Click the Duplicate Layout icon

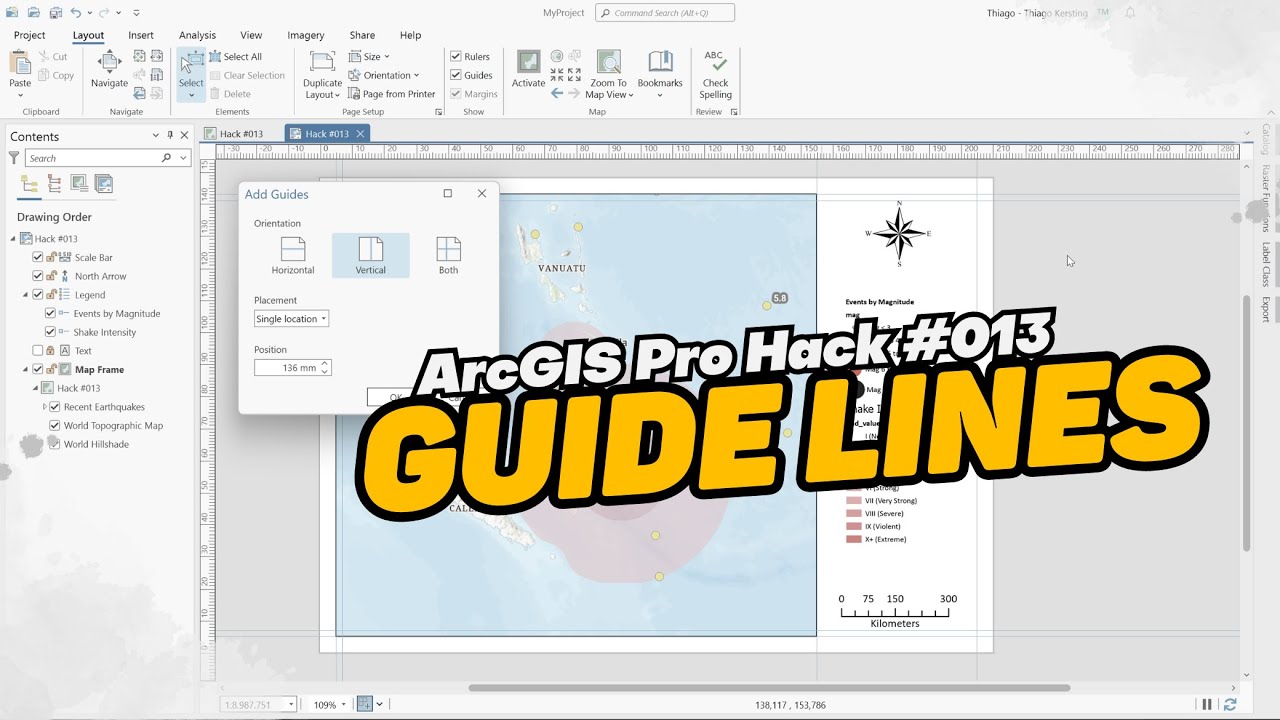coord(322,63)
